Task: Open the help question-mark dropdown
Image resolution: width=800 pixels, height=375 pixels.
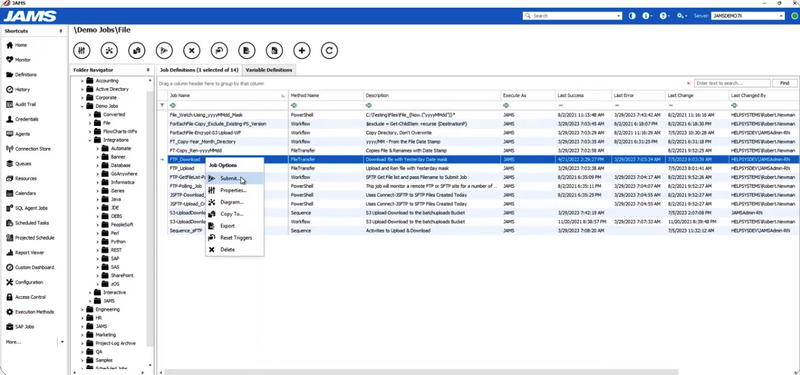Action: click(x=664, y=16)
